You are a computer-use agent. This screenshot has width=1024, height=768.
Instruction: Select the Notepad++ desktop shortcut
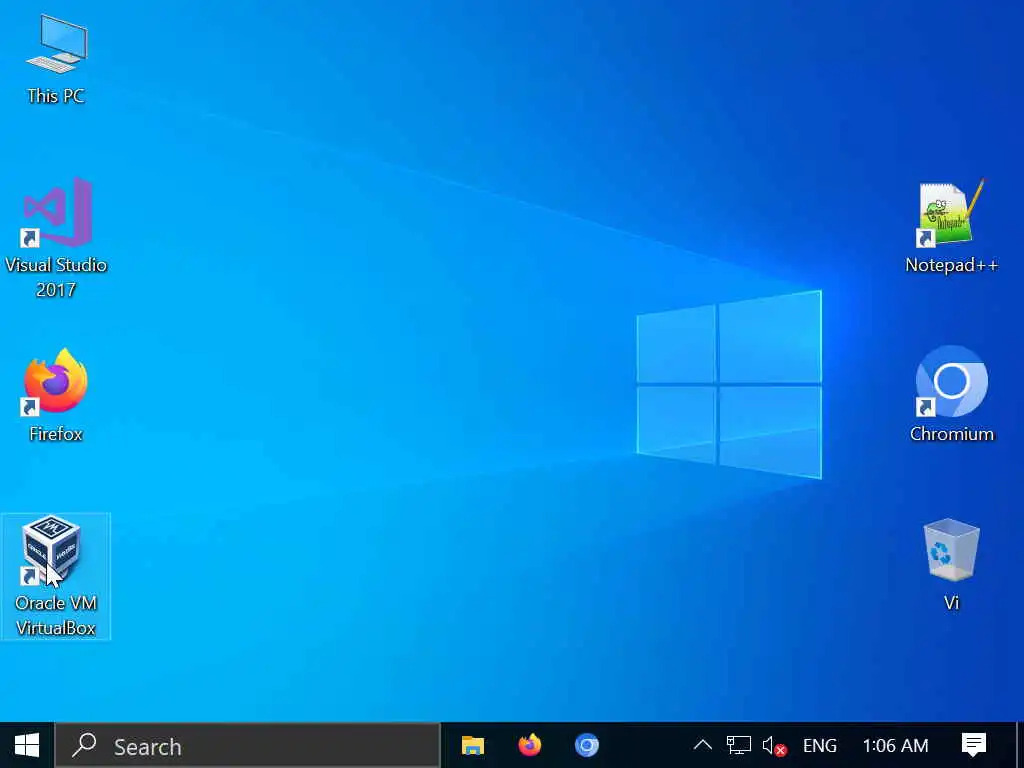point(952,226)
